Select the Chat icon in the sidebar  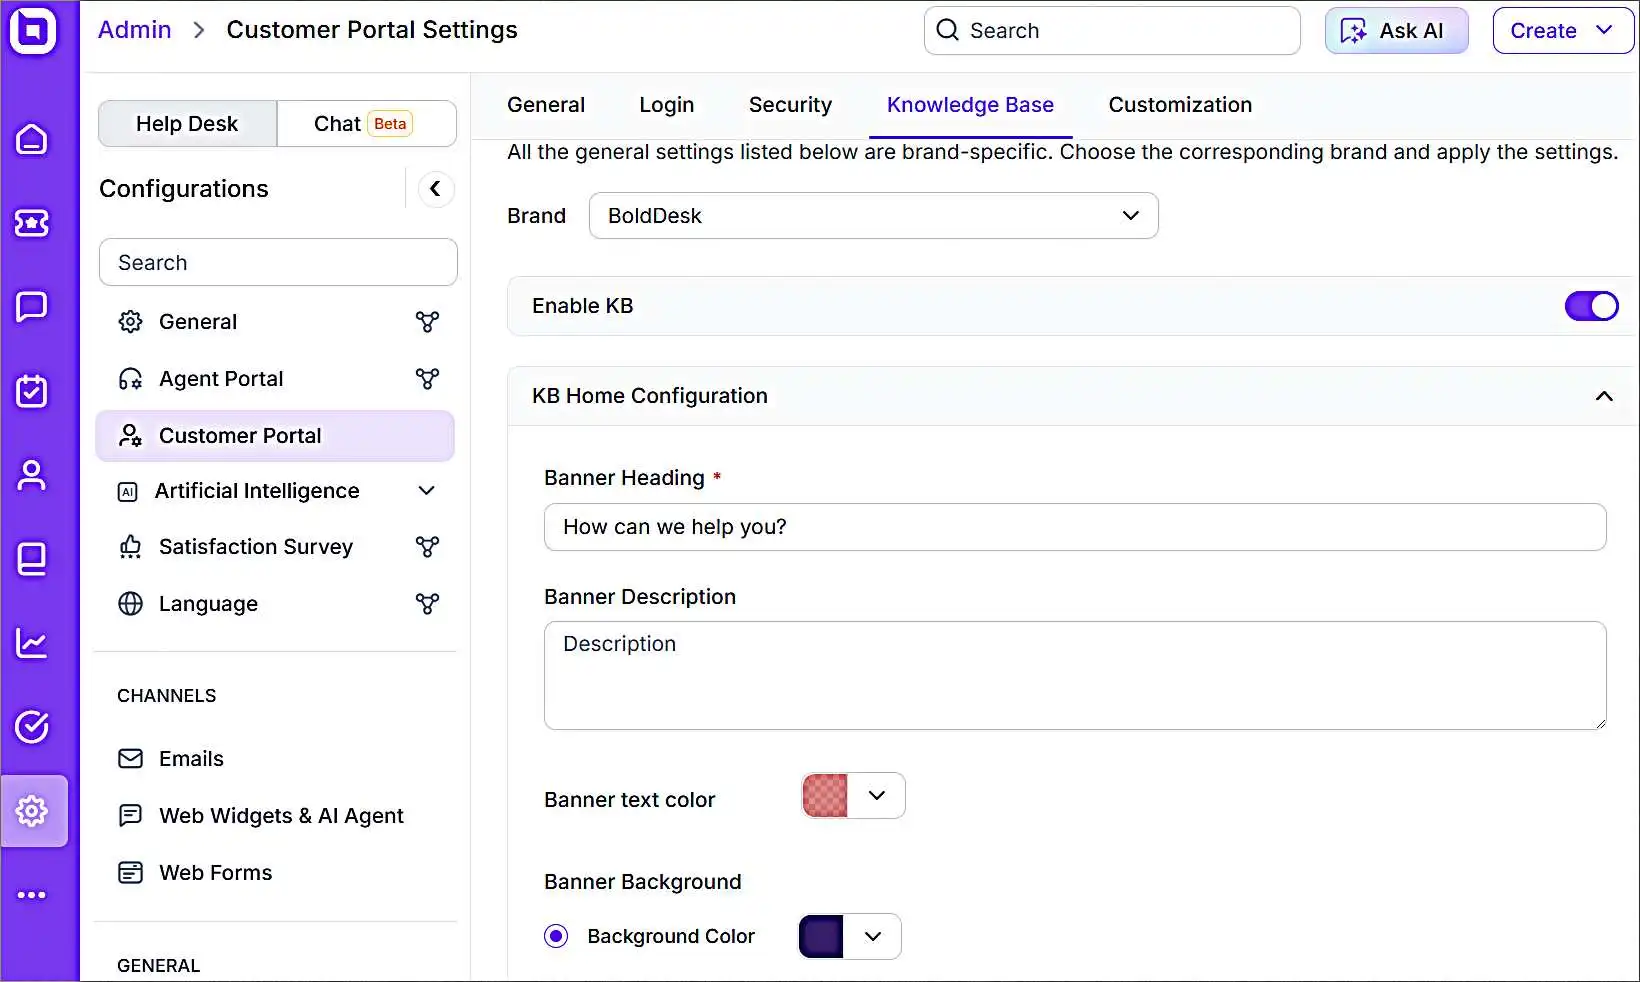click(x=33, y=307)
